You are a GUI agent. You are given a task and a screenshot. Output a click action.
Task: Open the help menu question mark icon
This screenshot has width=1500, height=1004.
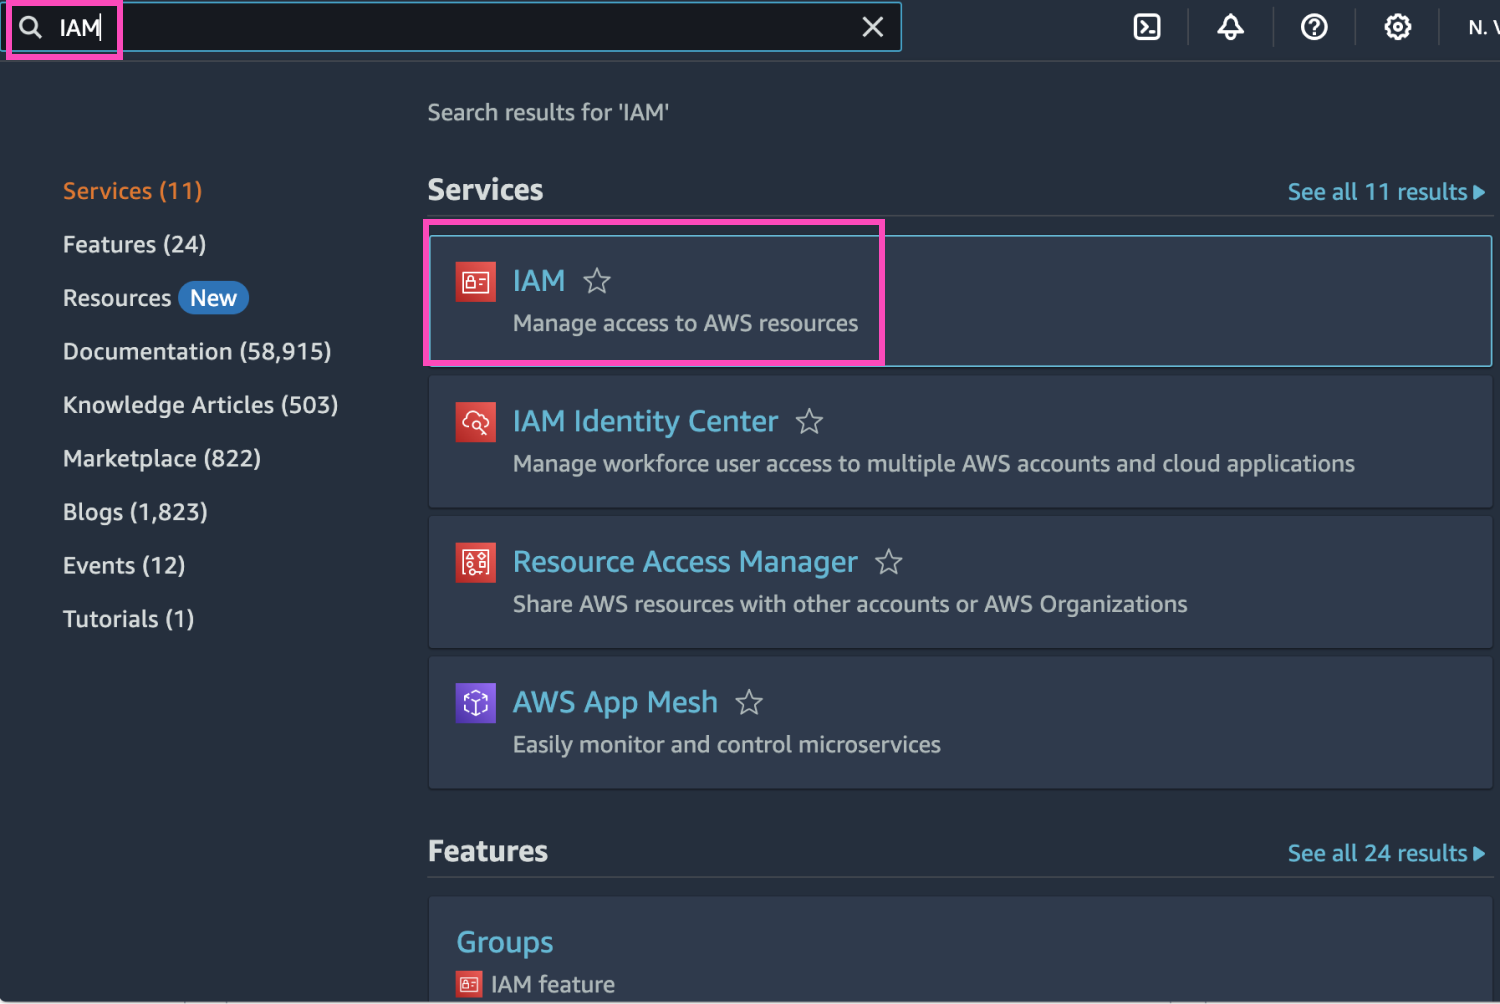[x=1313, y=27]
